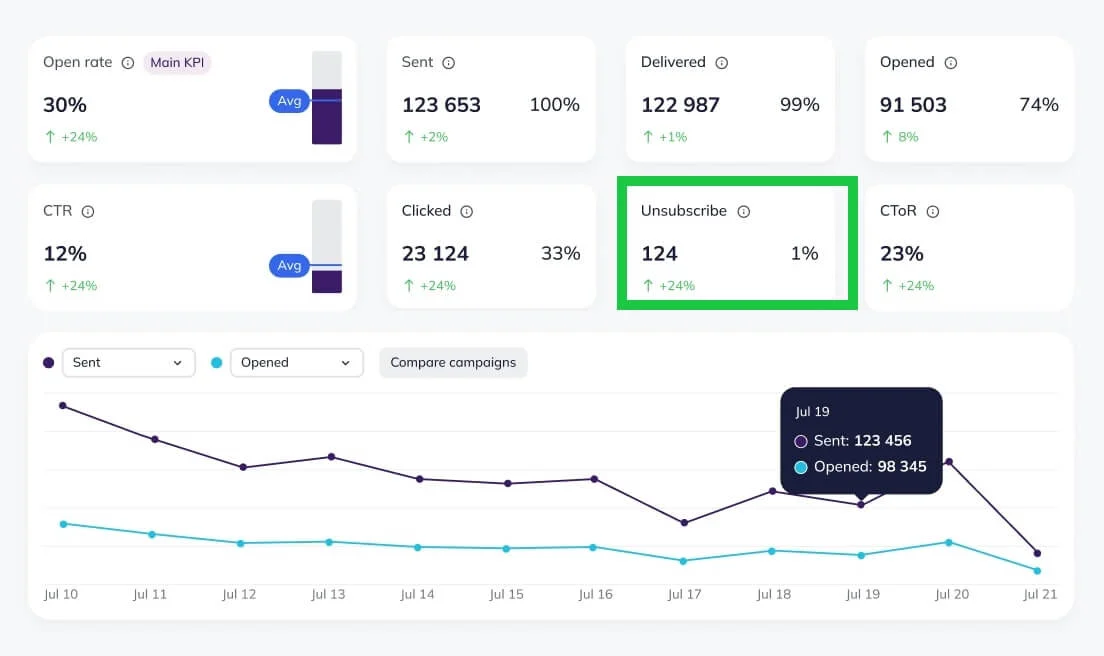Click the Open rate vertical bar gauge
This screenshot has height=656, width=1104.
tap(327, 98)
